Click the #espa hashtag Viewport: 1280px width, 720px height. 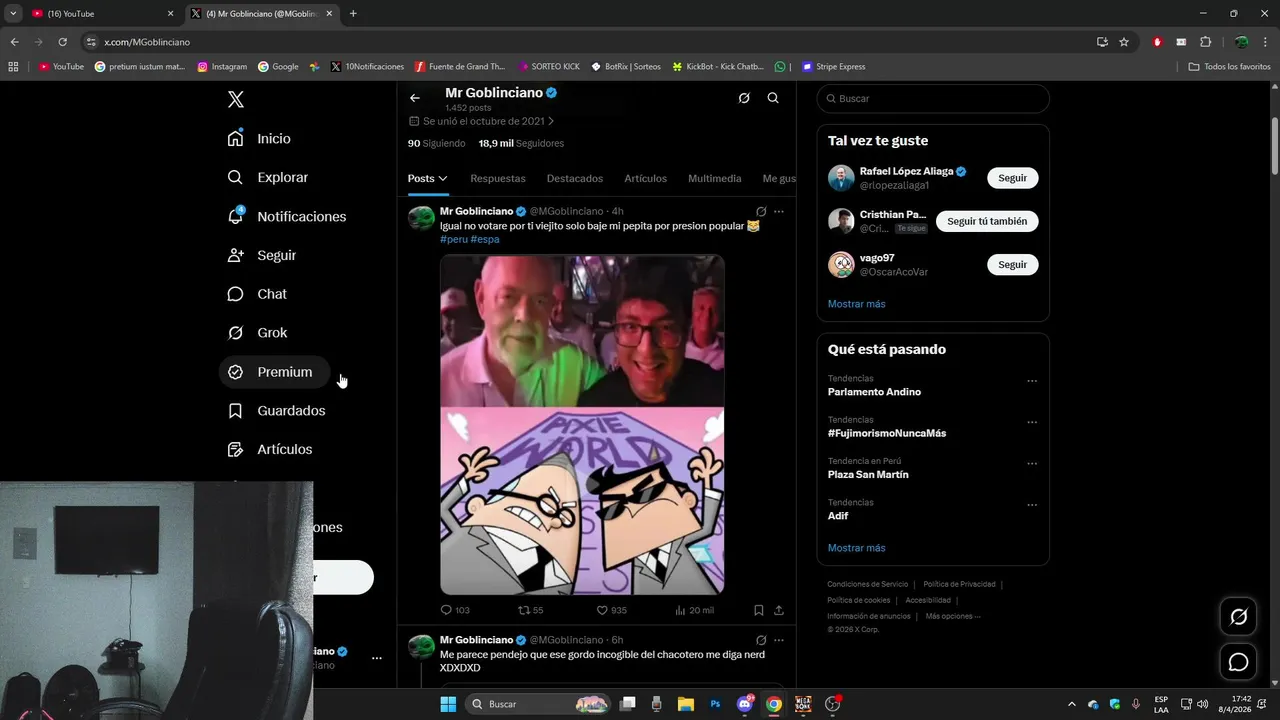485,240
